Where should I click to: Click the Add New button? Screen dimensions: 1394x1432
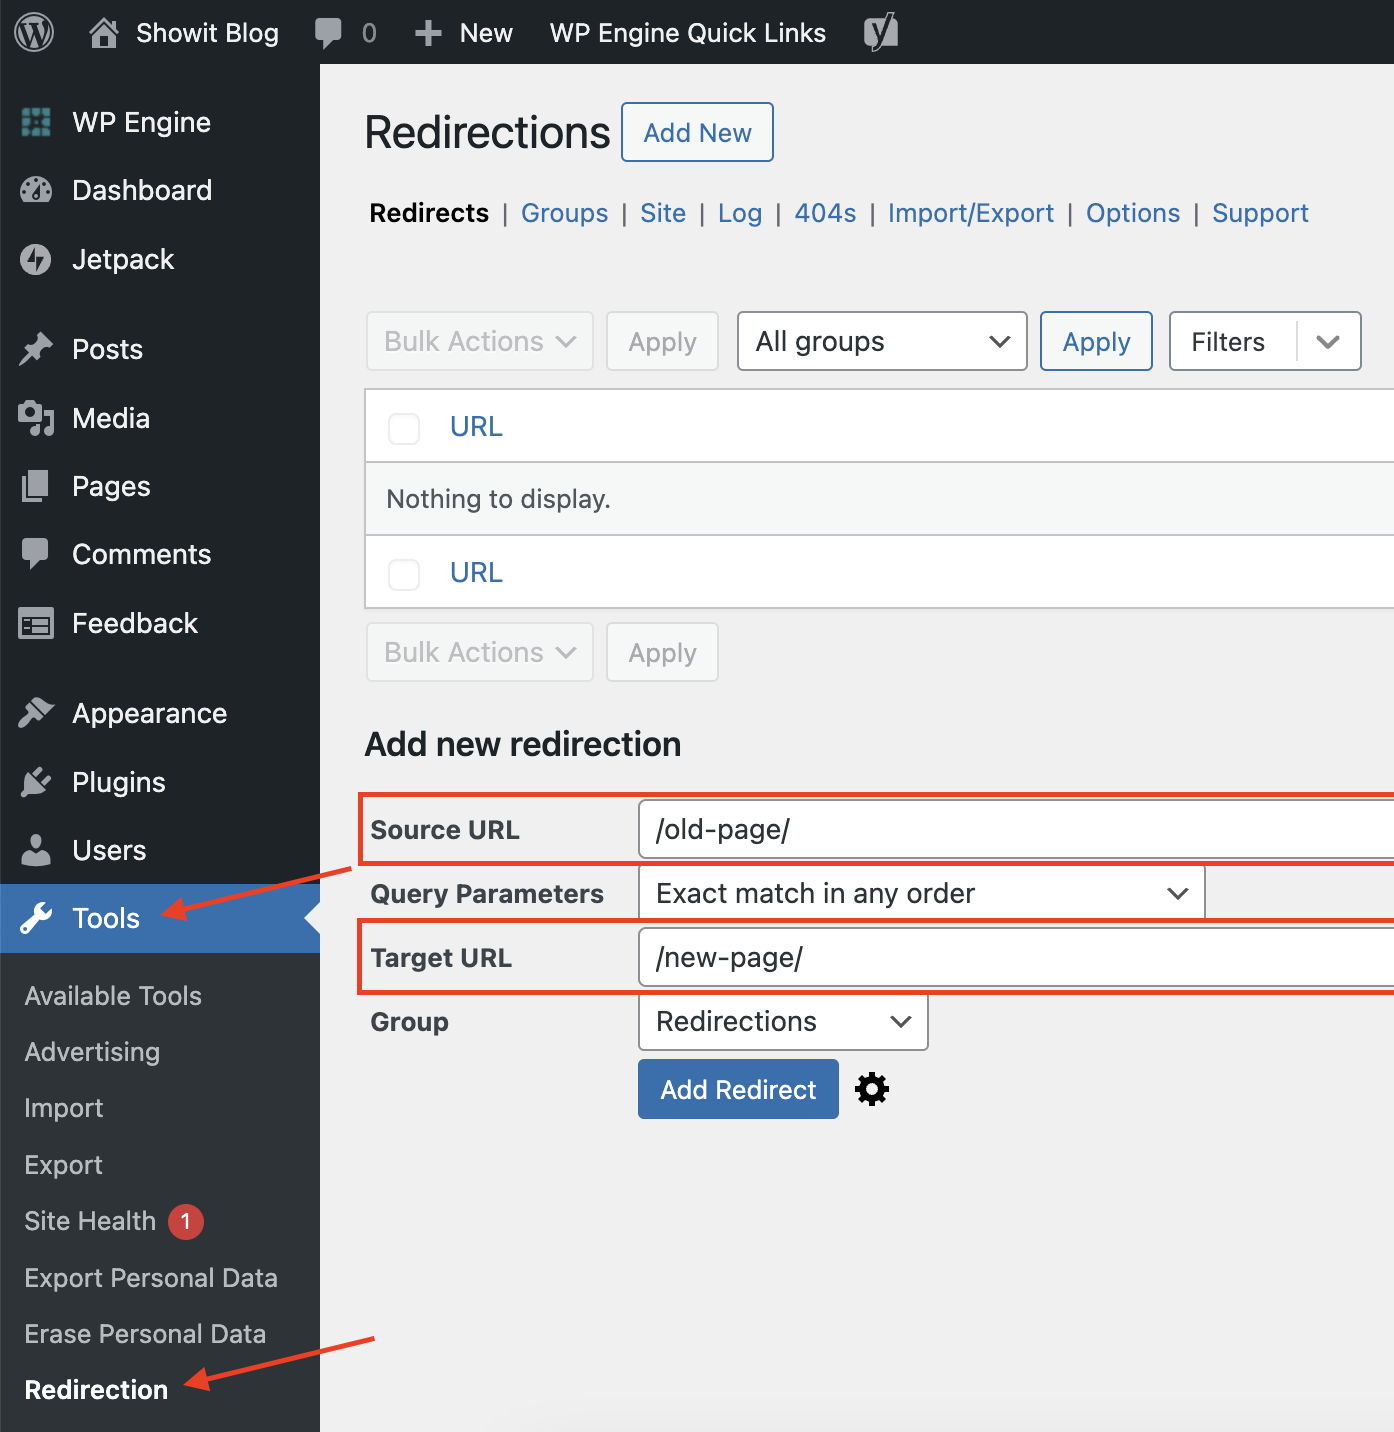pos(697,132)
